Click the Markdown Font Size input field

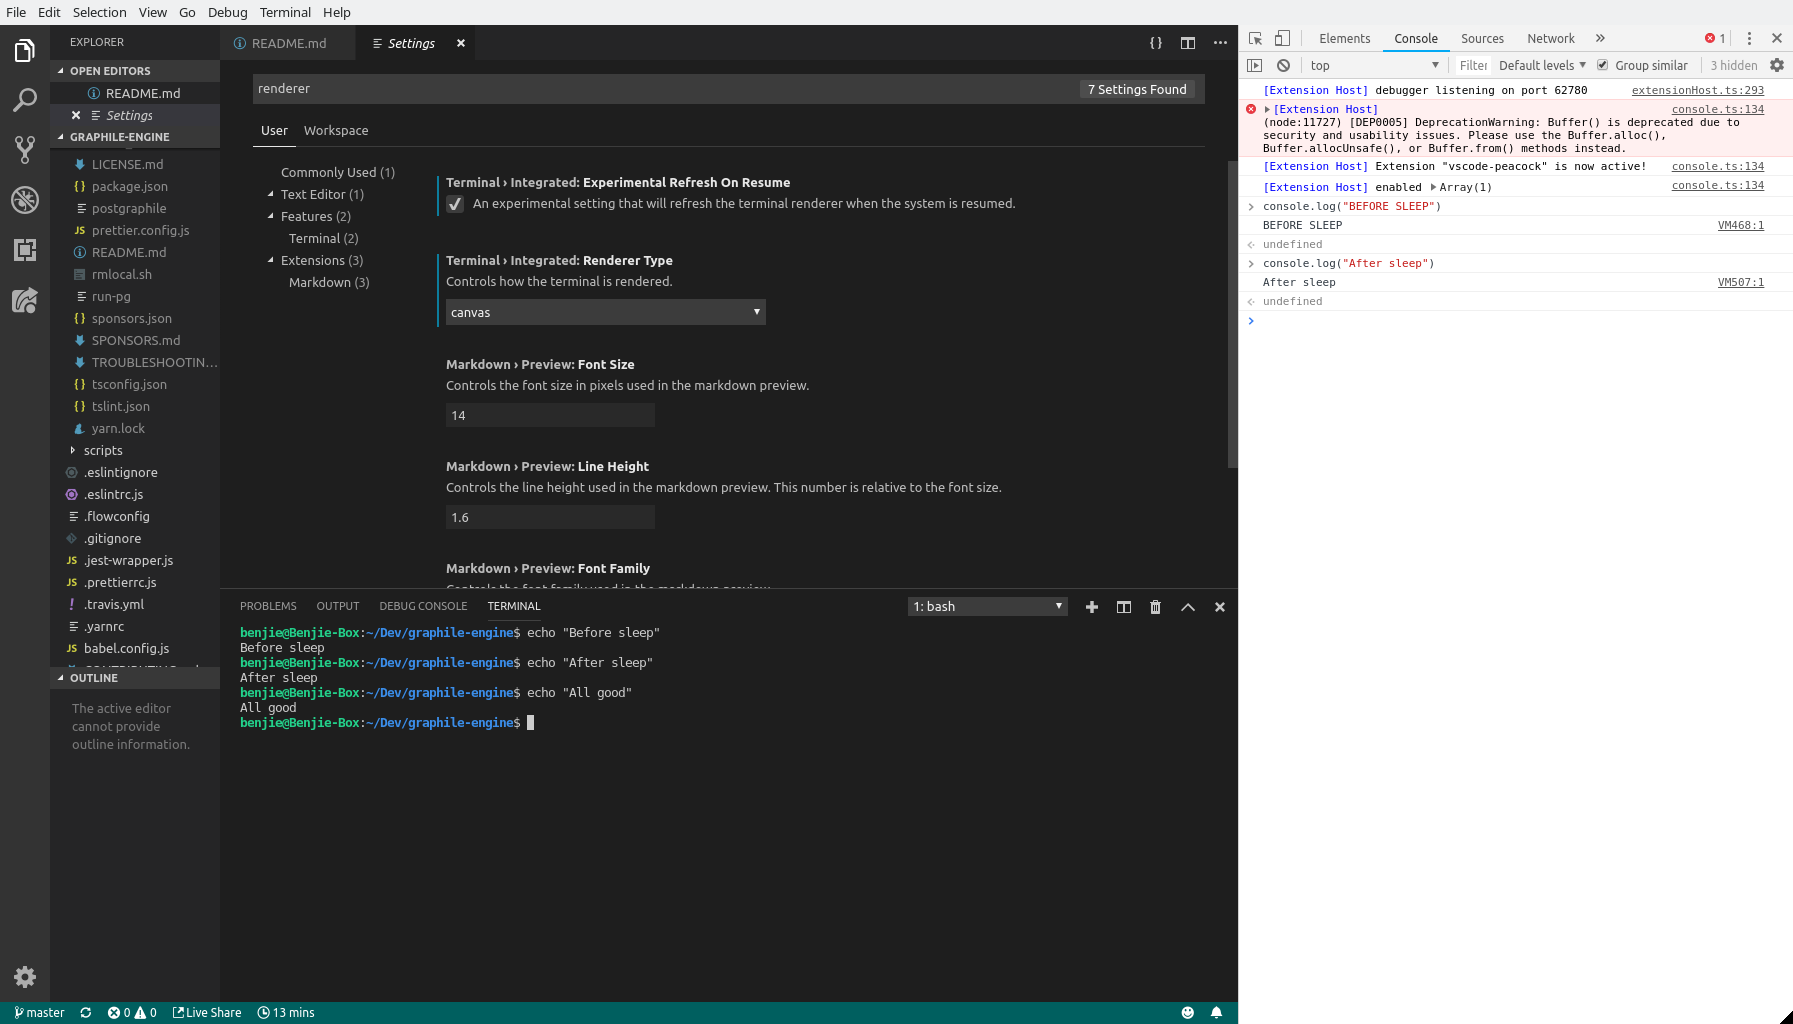[550, 415]
